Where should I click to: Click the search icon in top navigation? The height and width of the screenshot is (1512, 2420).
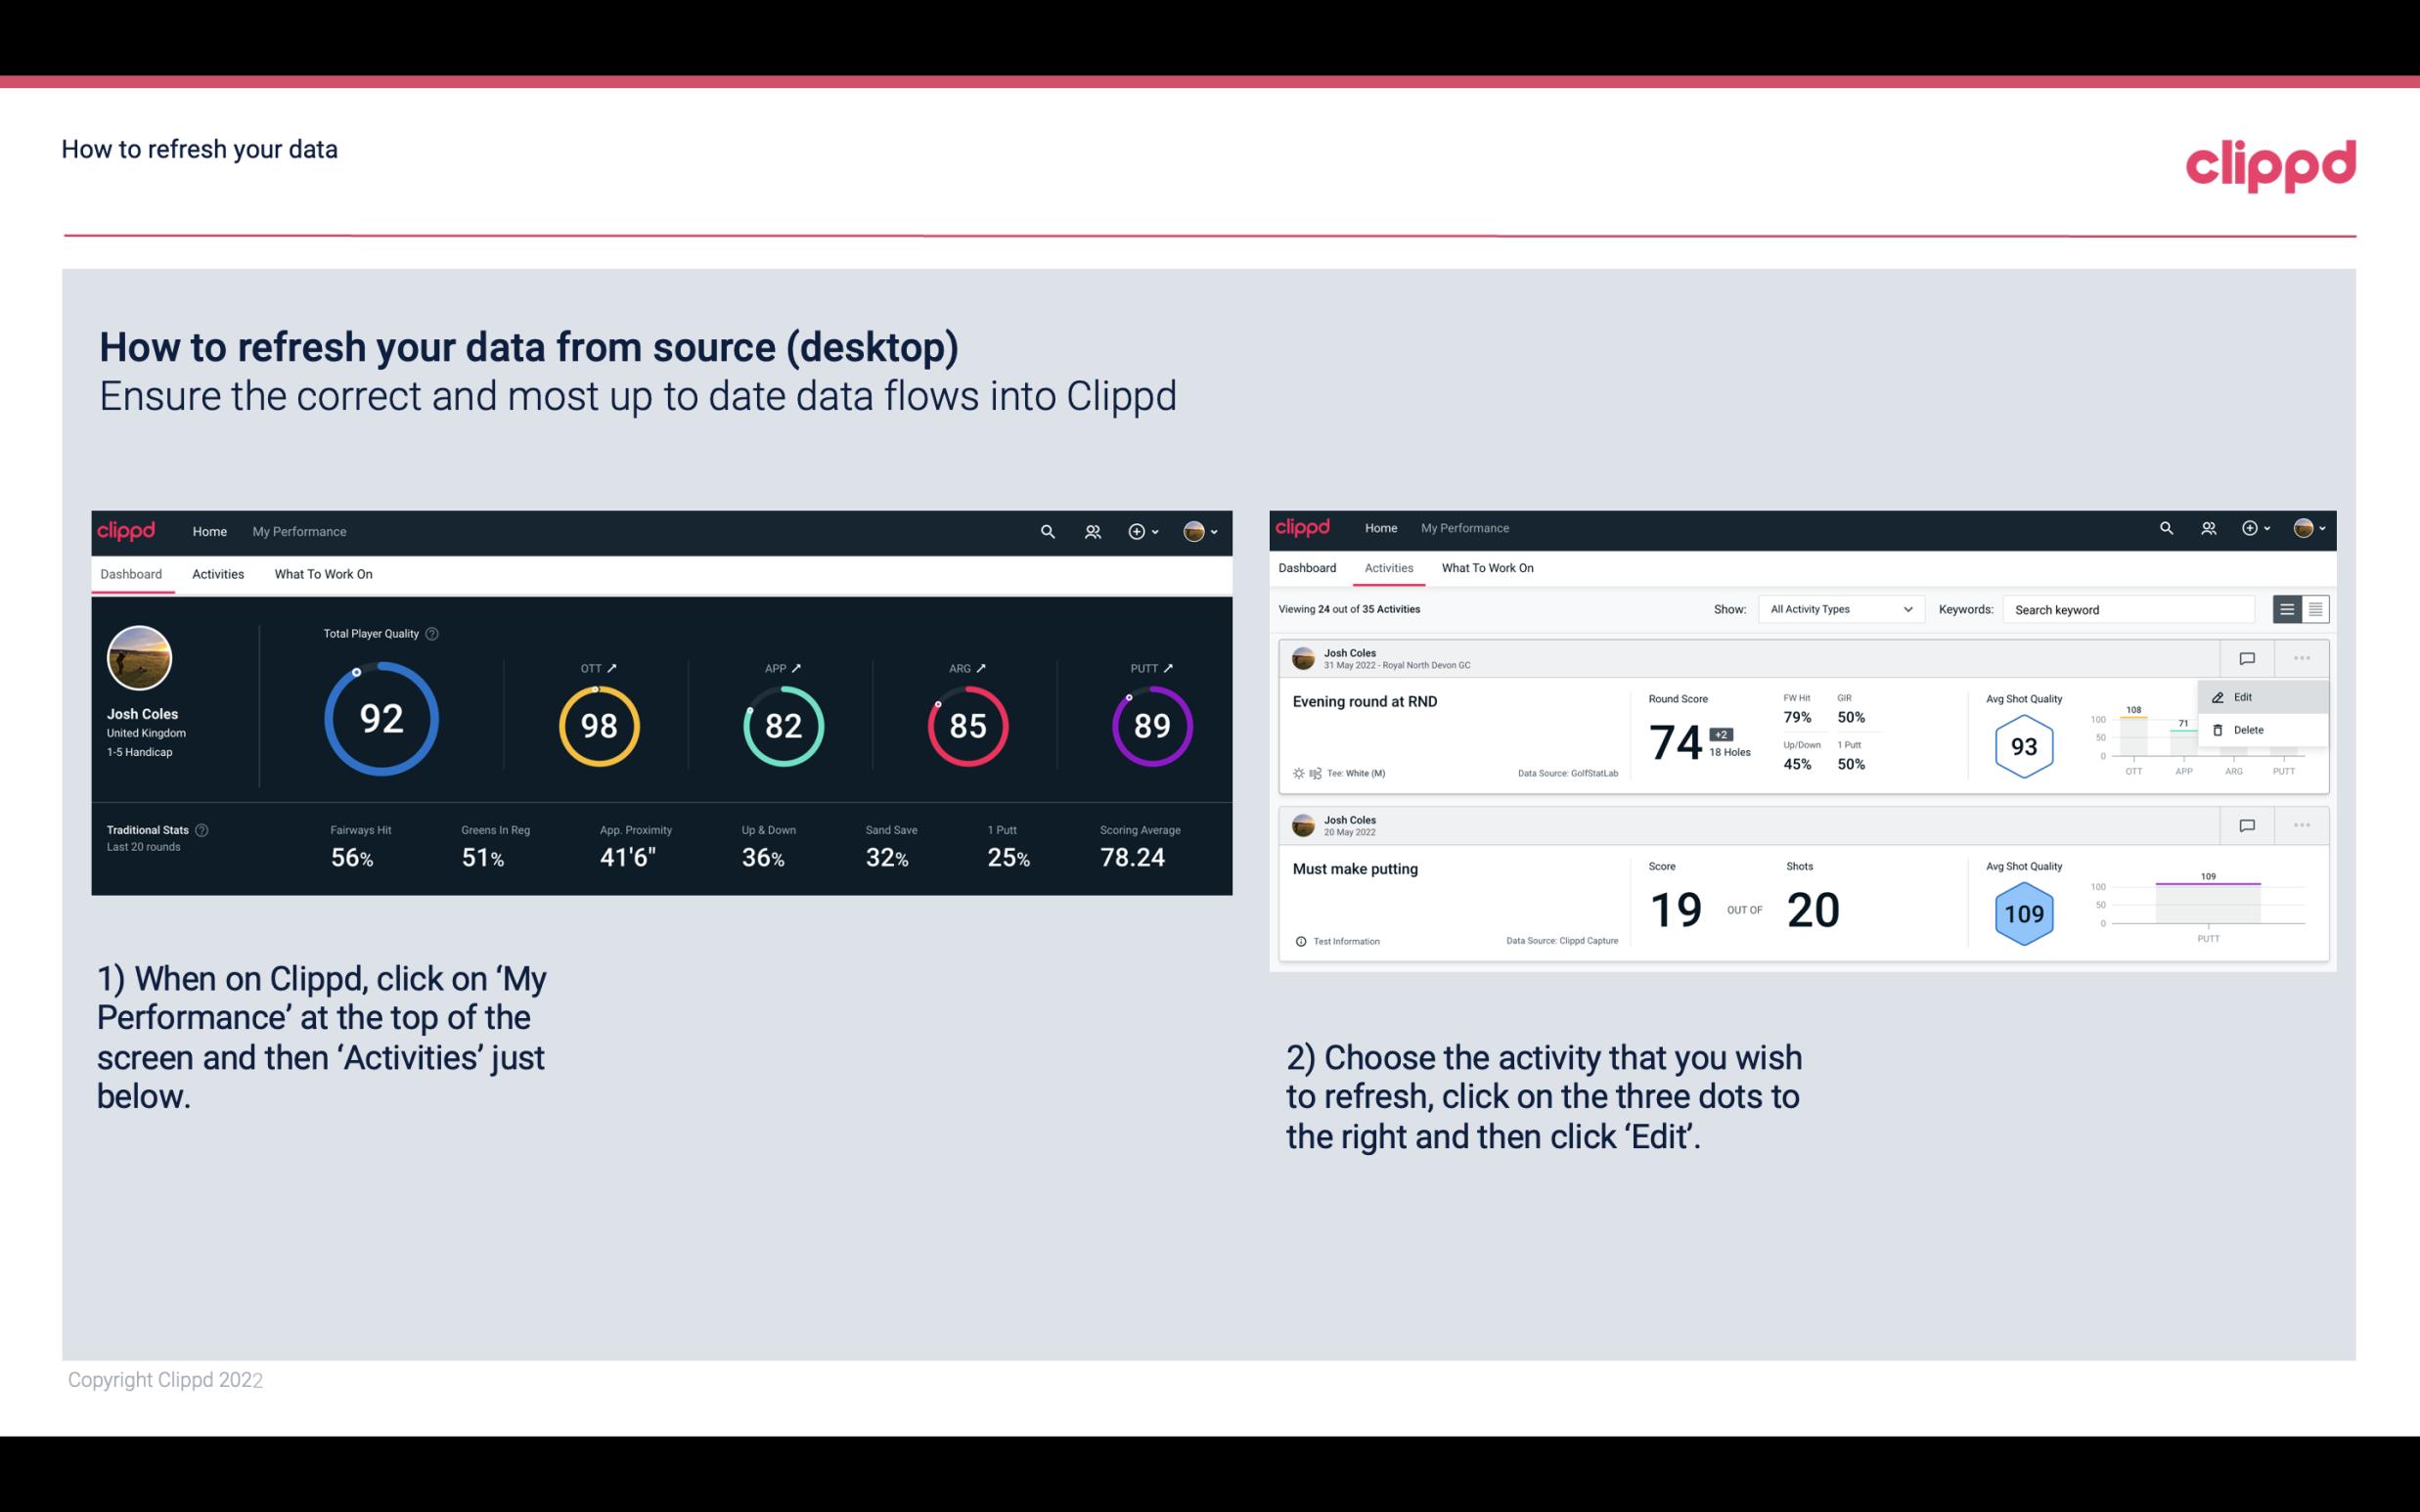(1047, 529)
